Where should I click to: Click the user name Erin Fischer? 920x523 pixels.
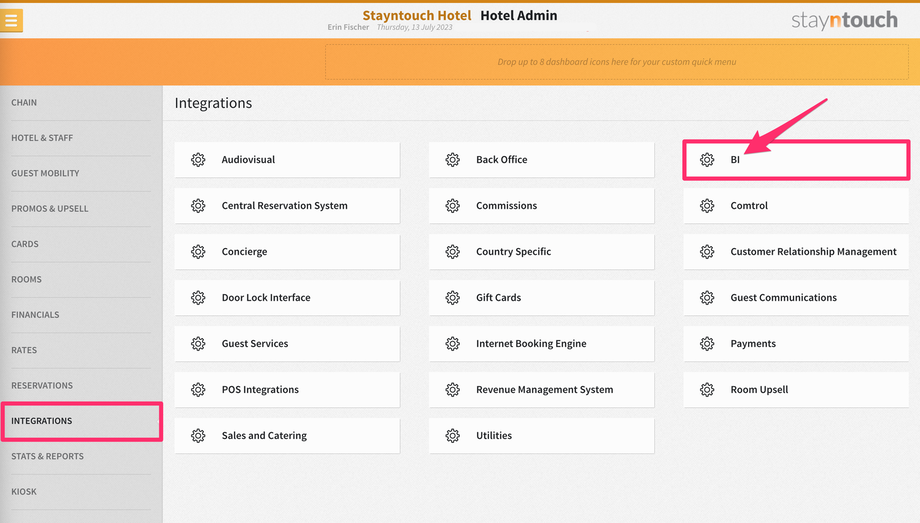point(349,27)
